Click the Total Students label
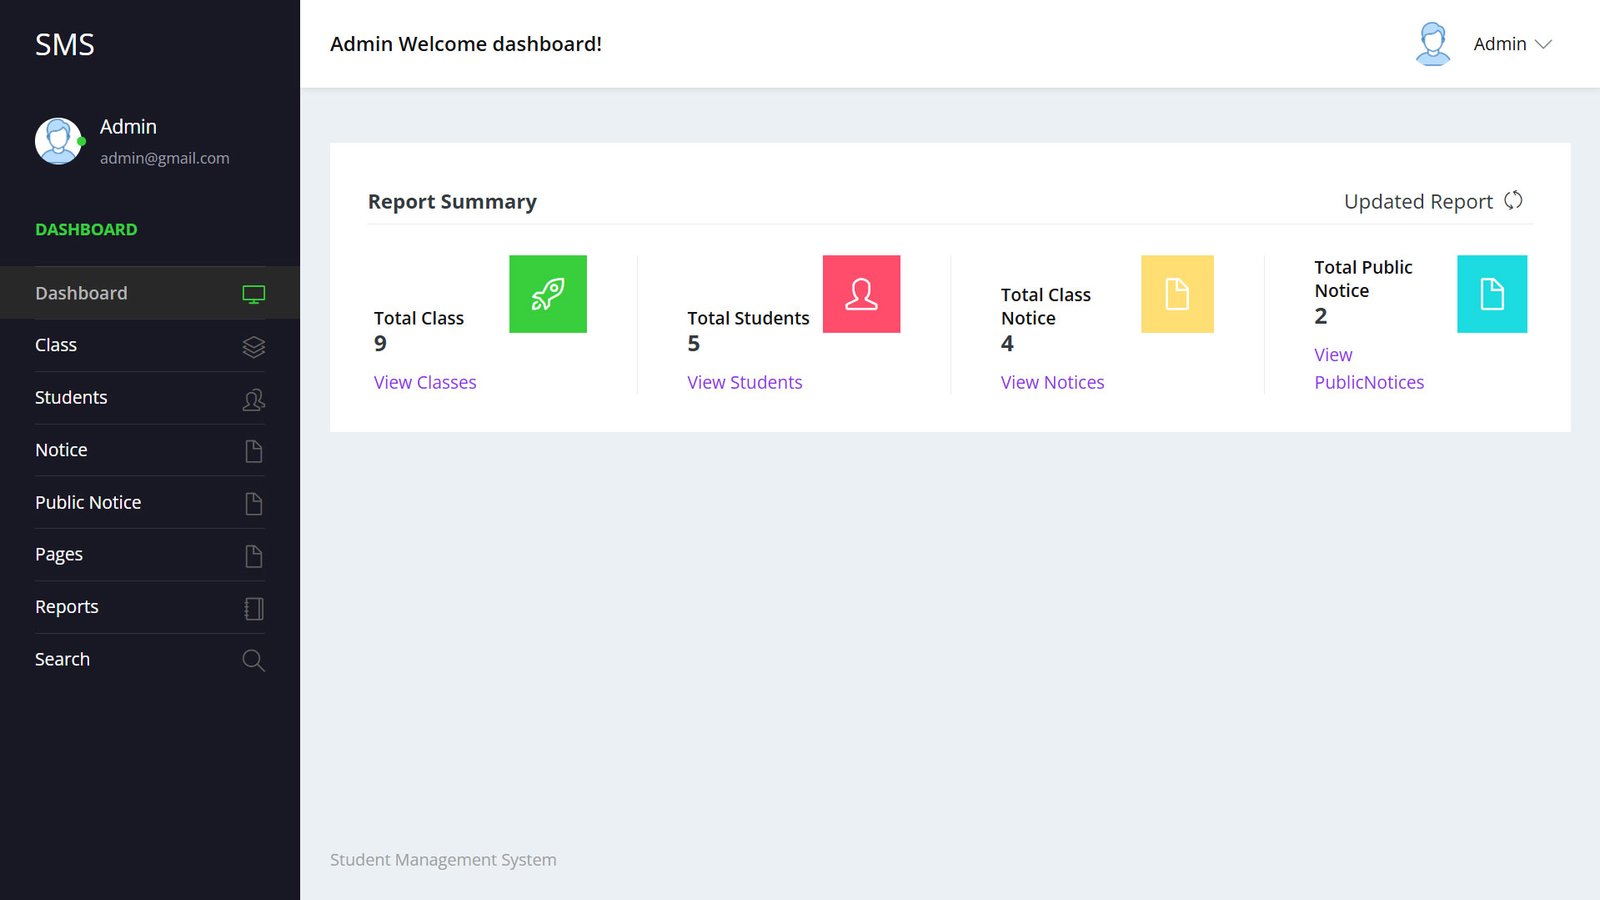Image resolution: width=1600 pixels, height=900 pixels. coord(748,318)
